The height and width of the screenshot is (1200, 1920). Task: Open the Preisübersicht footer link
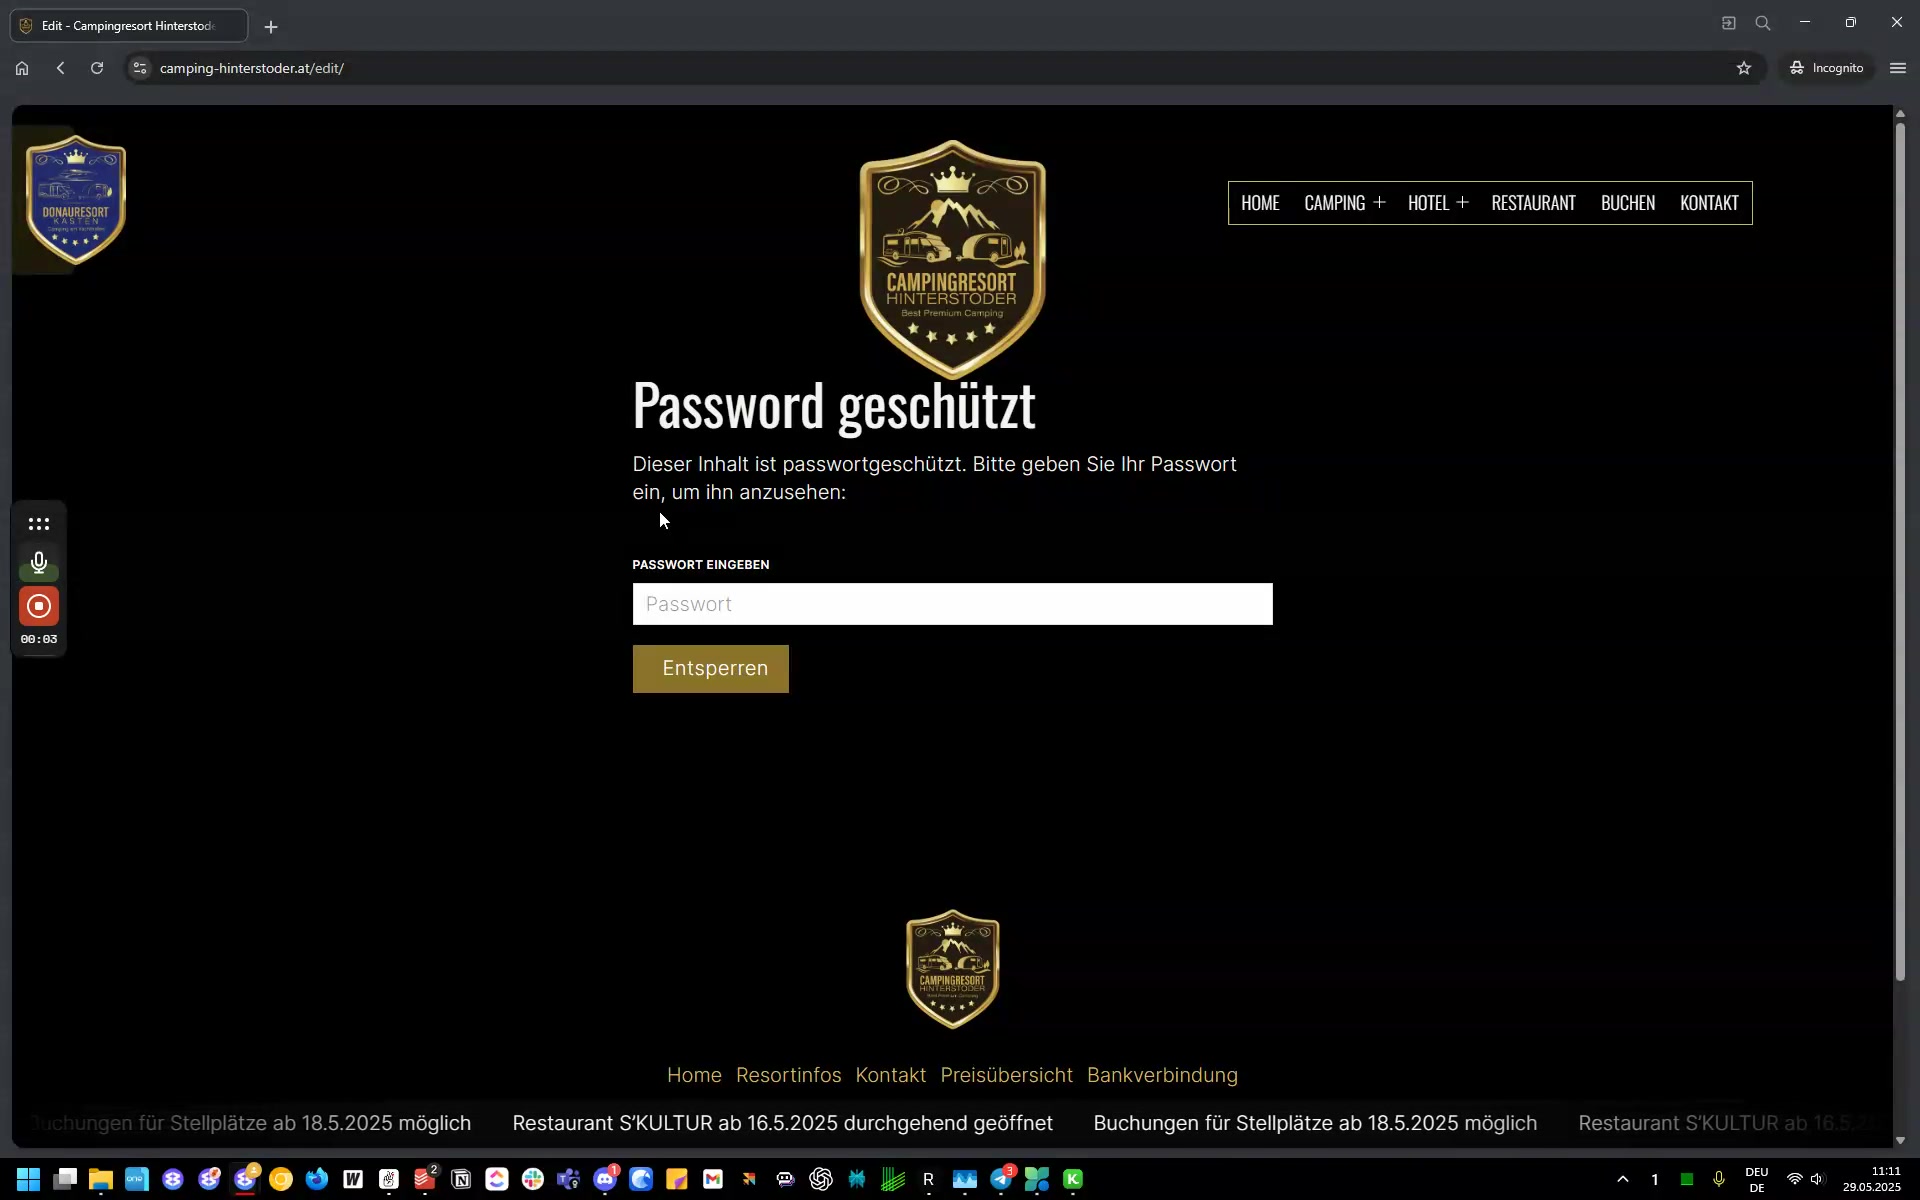(x=1006, y=1075)
